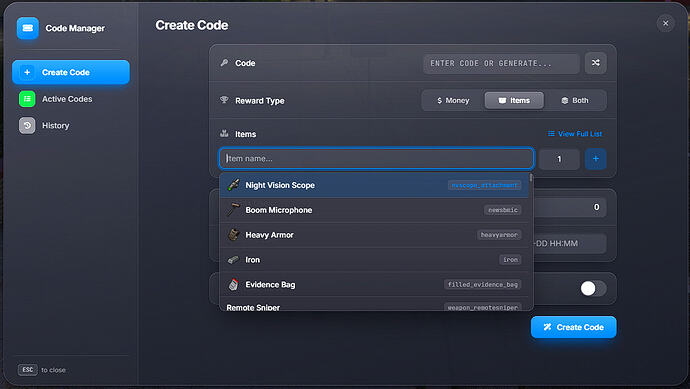690x389 pixels.
Task: Click the Night Vision Scope item icon
Action: (x=233, y=185)
